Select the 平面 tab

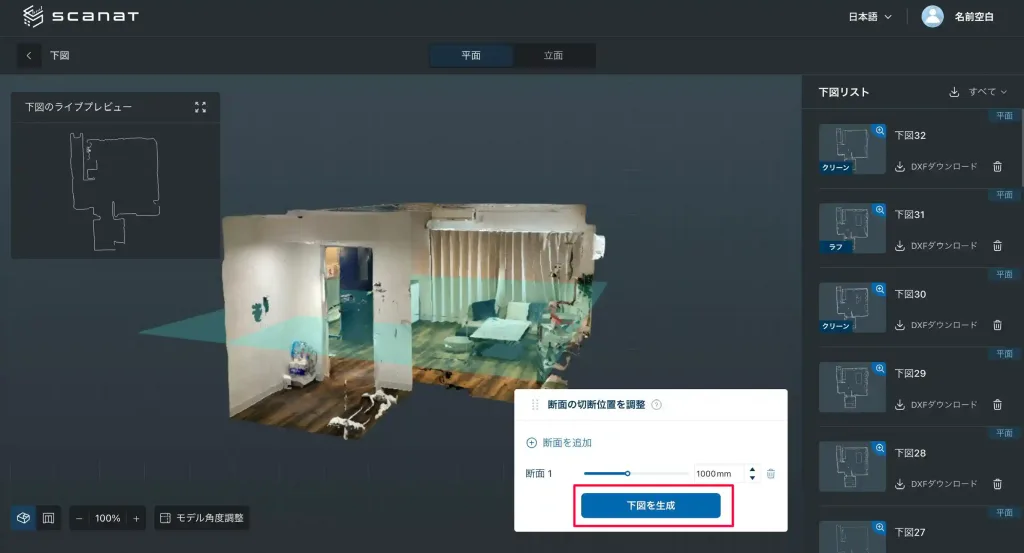[471, 56]
